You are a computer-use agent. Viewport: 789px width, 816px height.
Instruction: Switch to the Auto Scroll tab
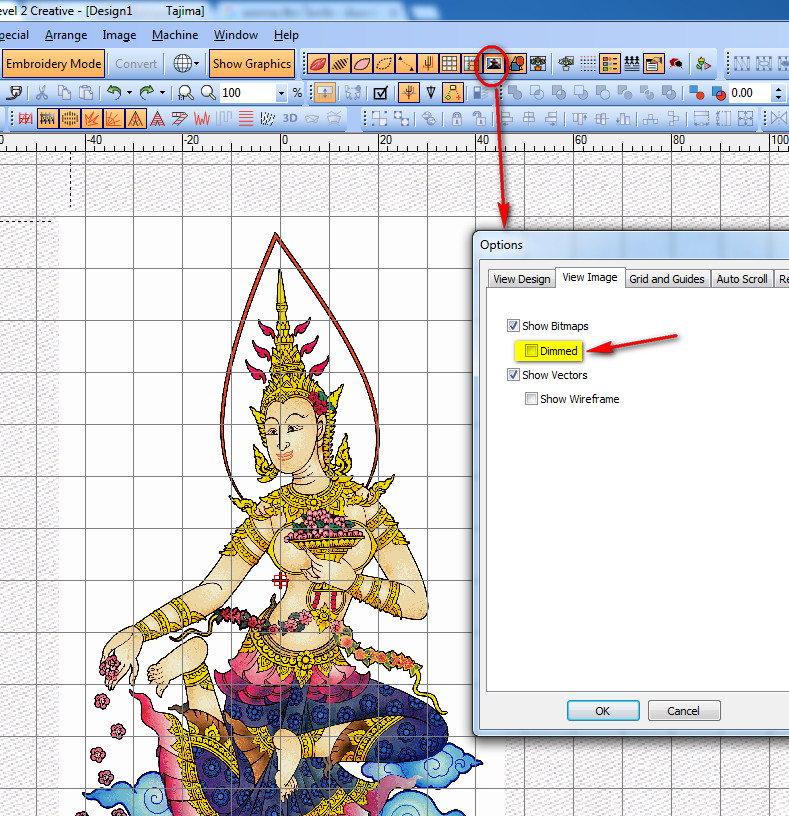point(742,279)
